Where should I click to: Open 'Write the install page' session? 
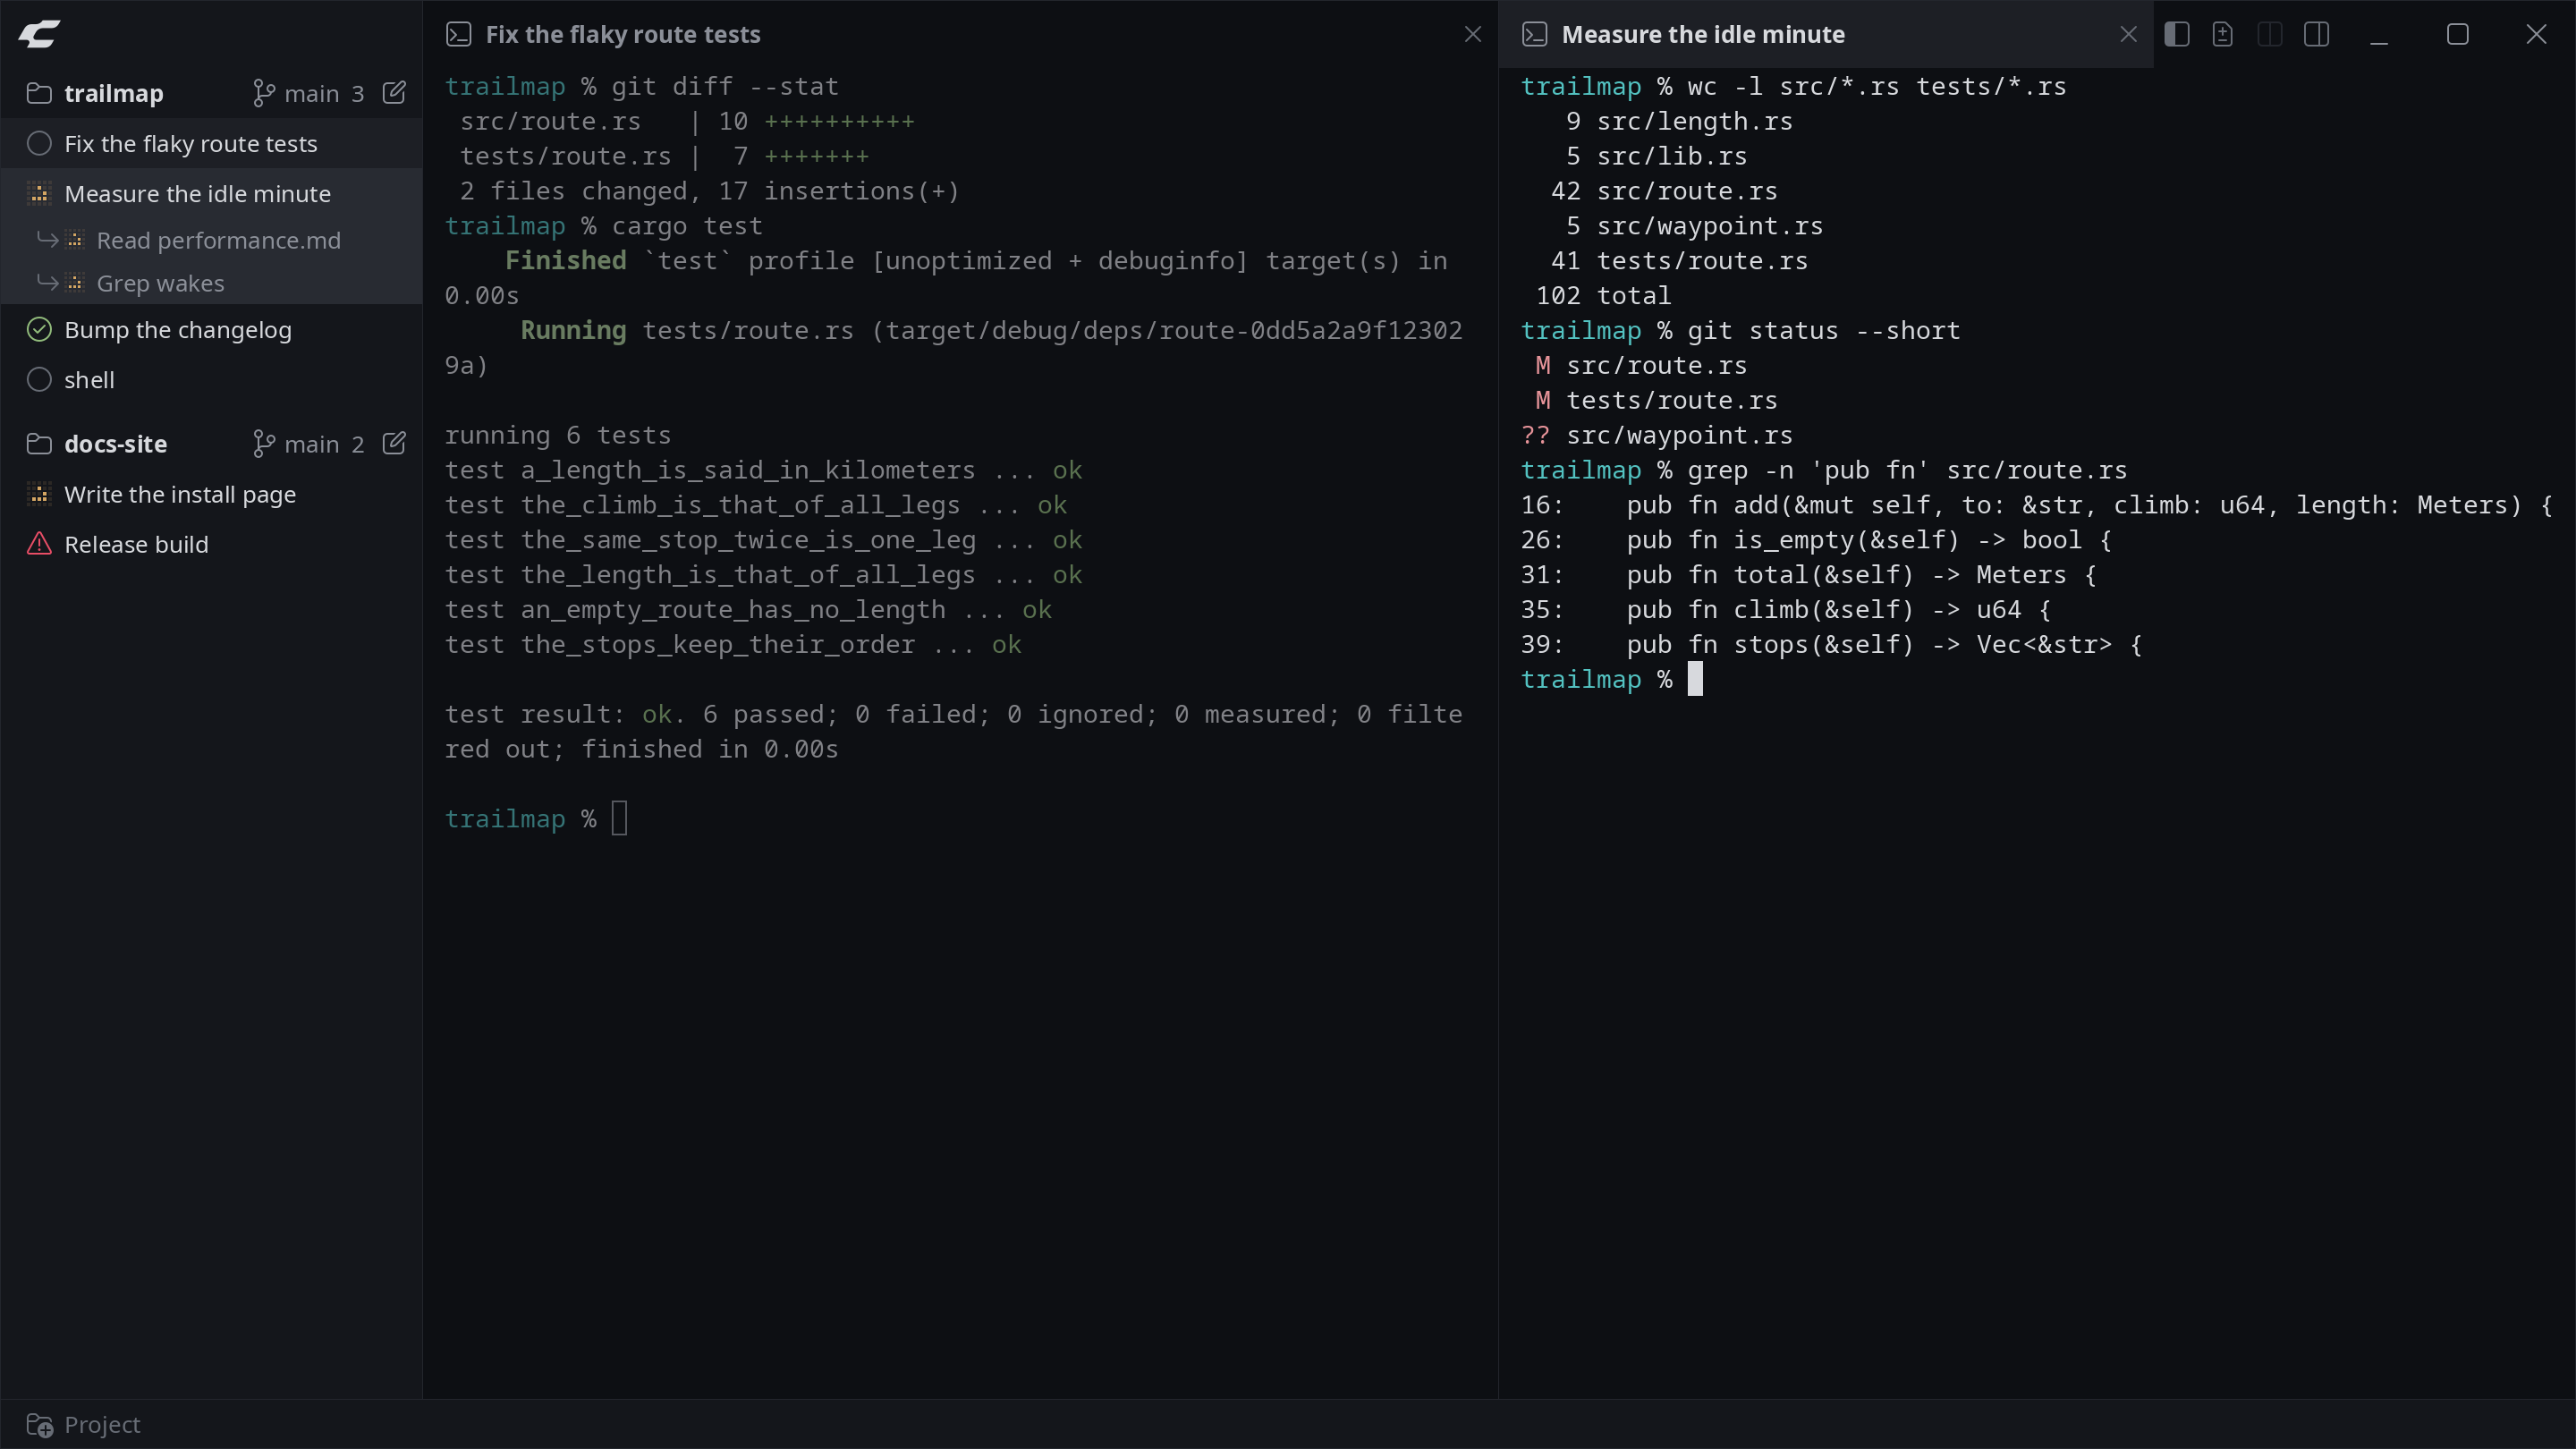tap(211, 494)
